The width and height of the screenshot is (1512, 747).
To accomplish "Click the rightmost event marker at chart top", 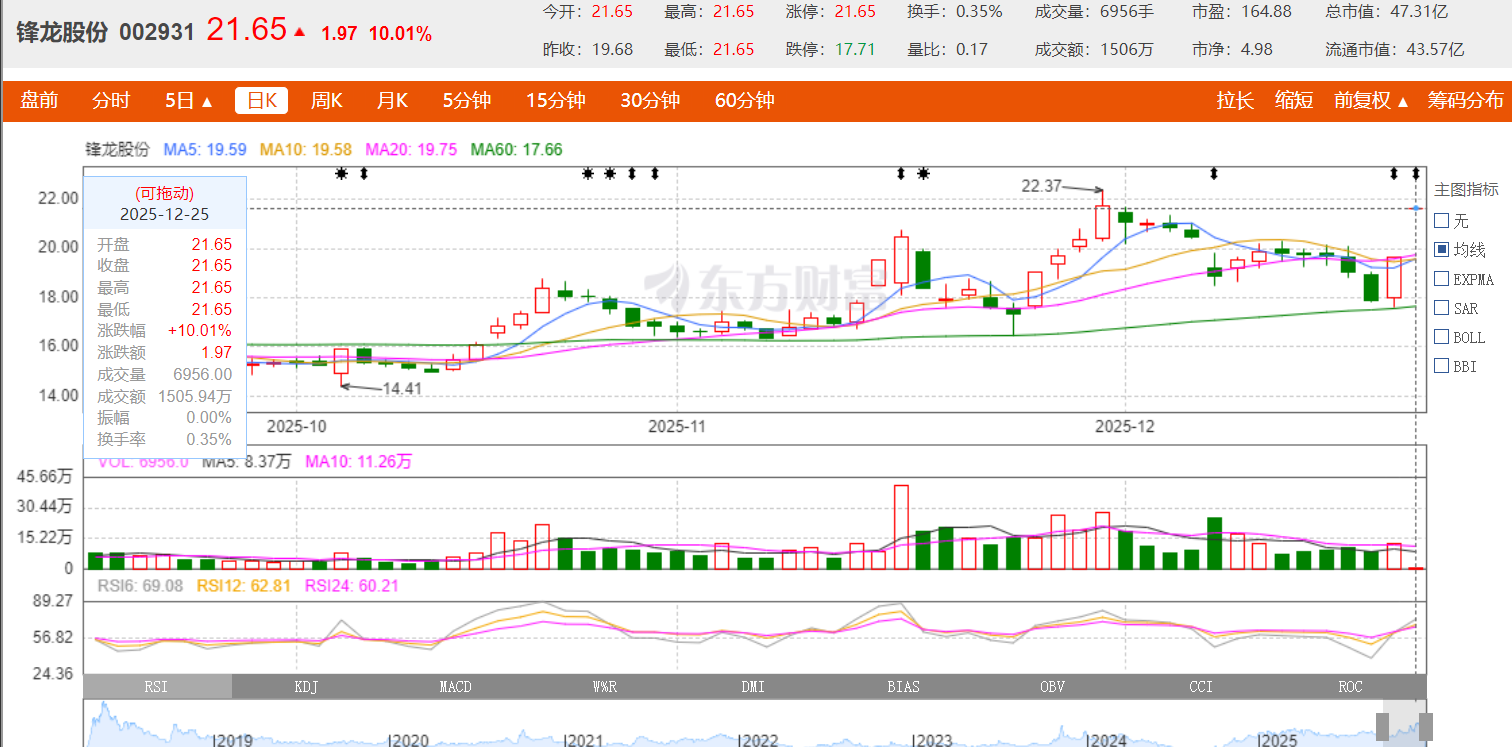I will pos(1416,174).
